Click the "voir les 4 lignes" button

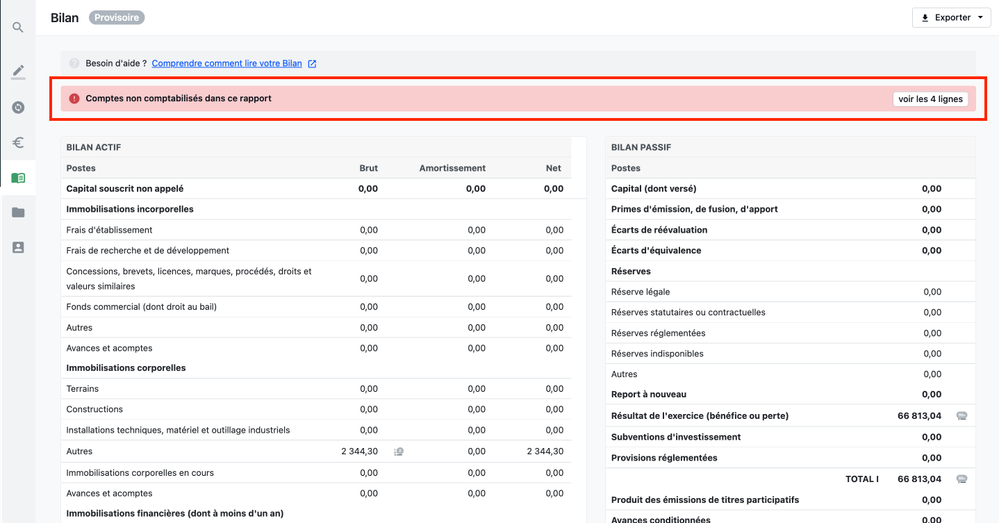pos(930,99)
